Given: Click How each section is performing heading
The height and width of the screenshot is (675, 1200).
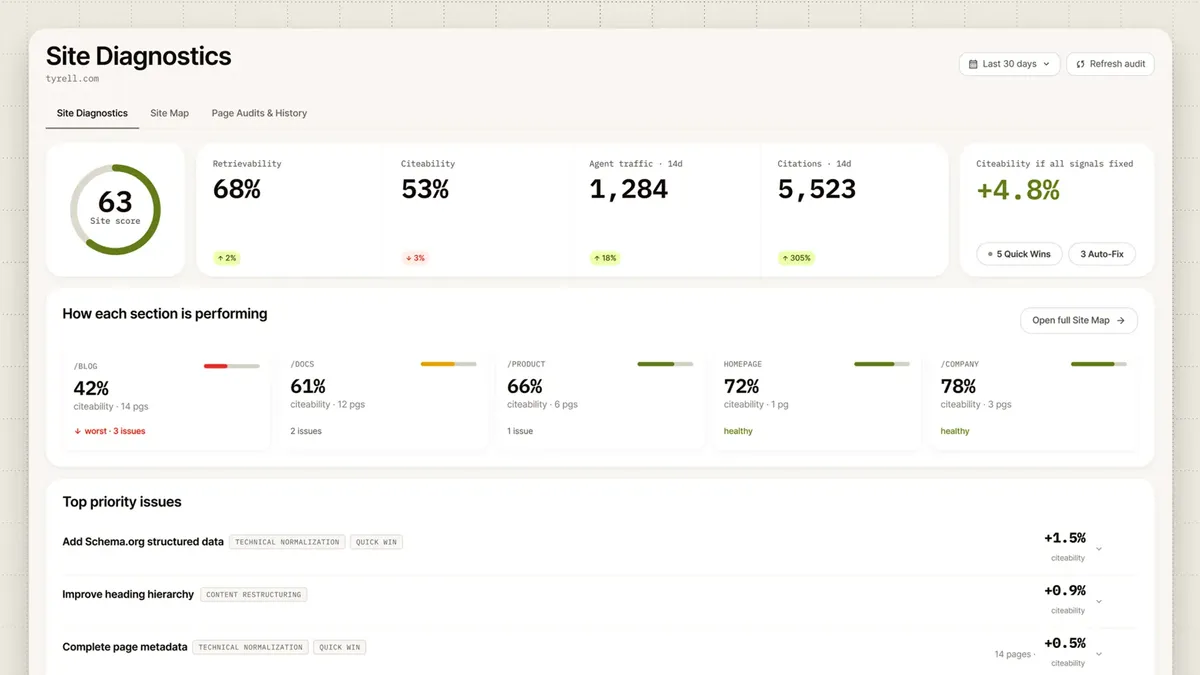Looking at the screenshot, I should click(165, 314).
